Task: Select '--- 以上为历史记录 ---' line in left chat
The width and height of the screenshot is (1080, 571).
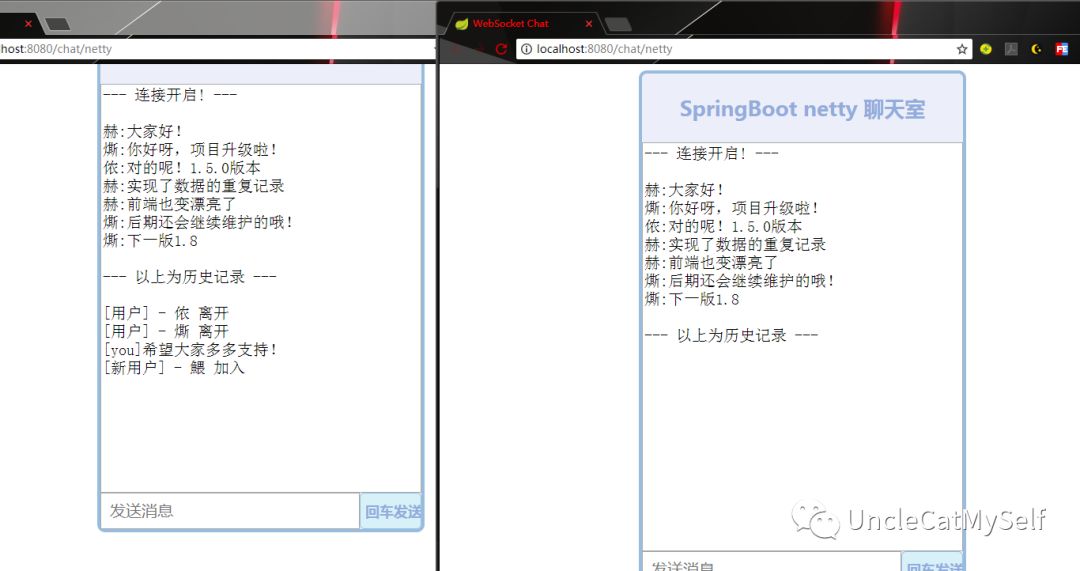Action: [190, 277]
